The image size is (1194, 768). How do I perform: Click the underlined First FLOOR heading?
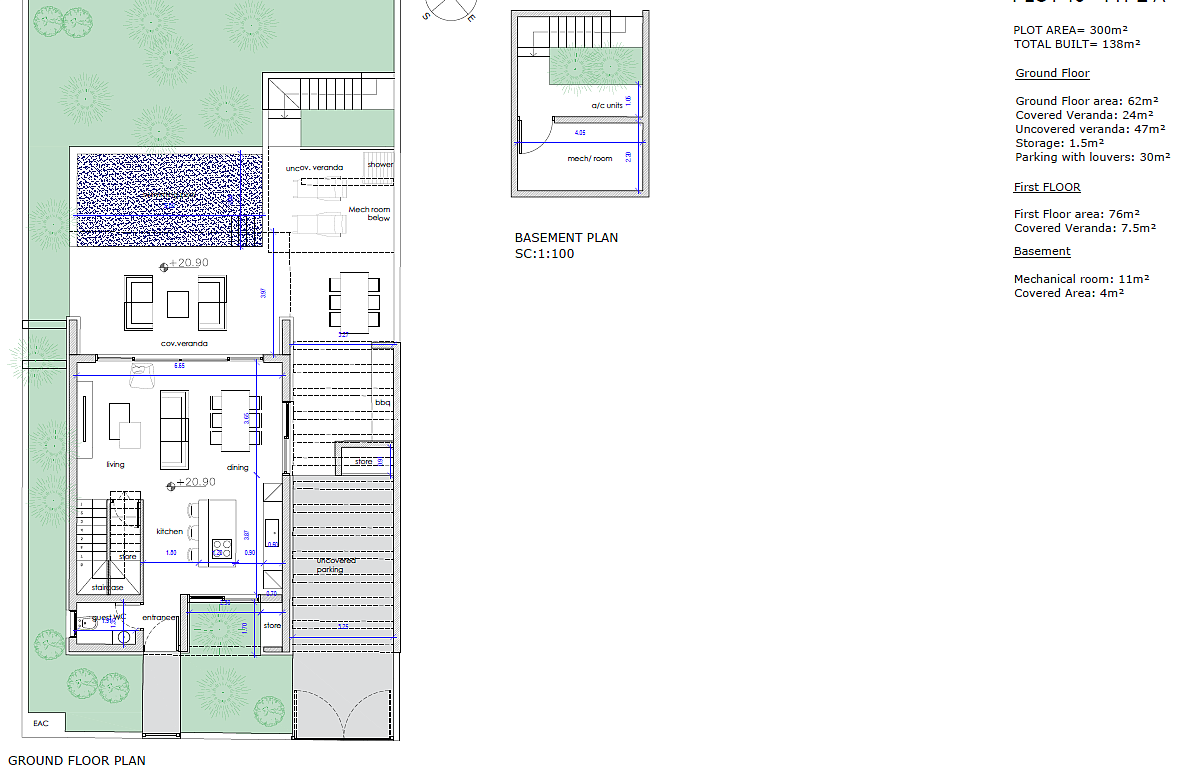pyautogui.click(x=1047, y=187)
